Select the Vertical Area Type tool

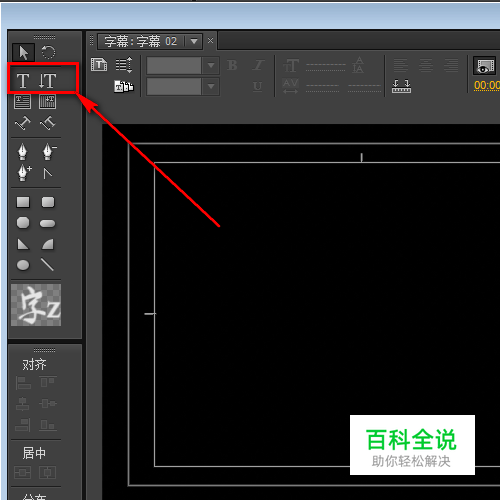click(47, 102)
